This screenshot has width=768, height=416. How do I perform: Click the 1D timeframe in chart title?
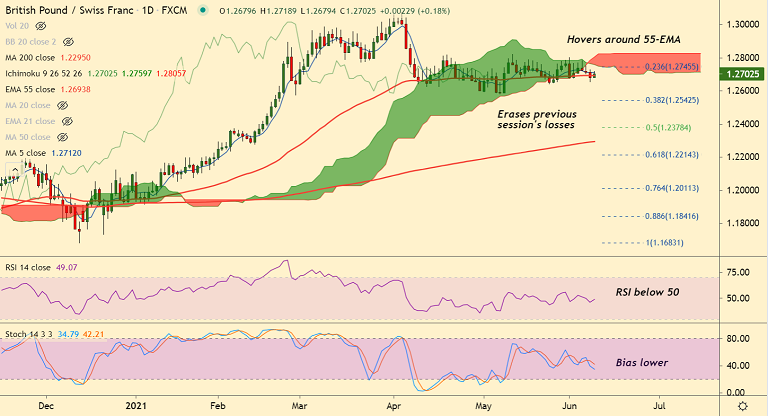pos(147,10)
